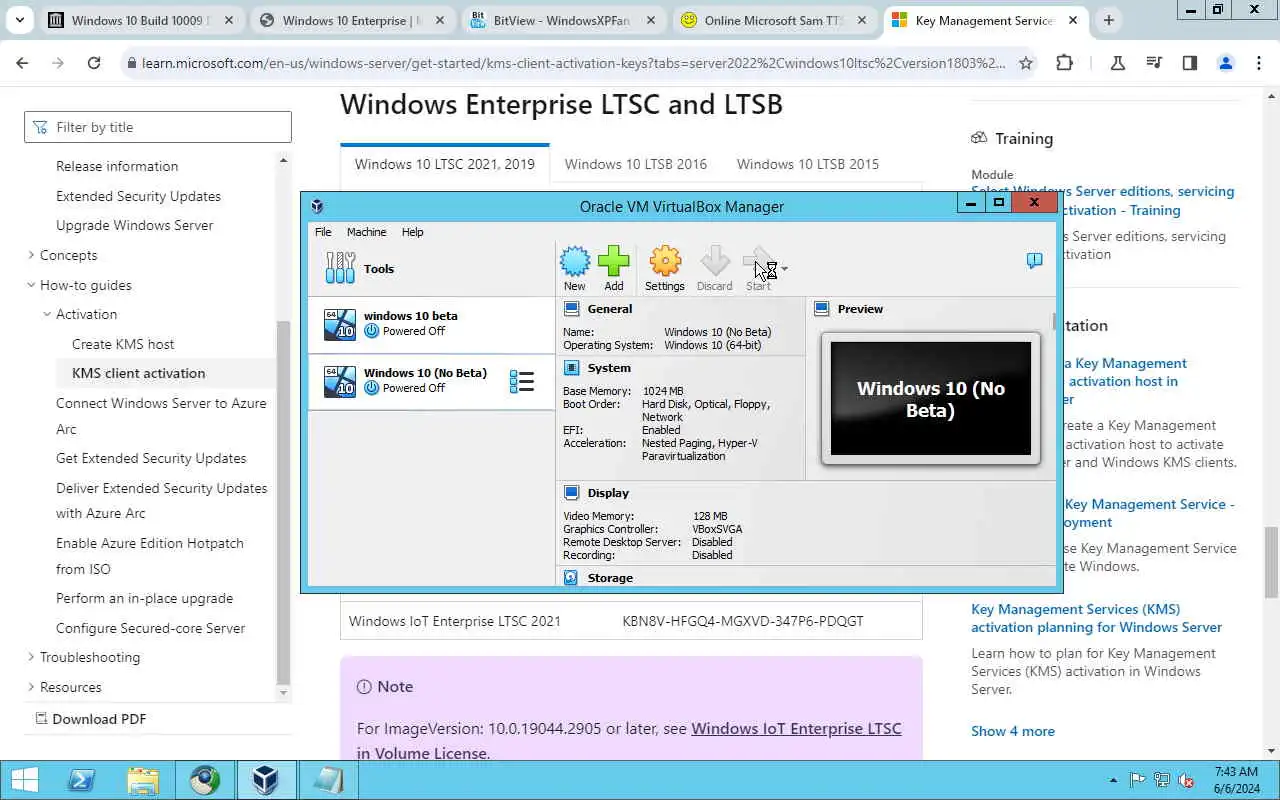
Task: Click the address bar URL
Action: [574, 63]
